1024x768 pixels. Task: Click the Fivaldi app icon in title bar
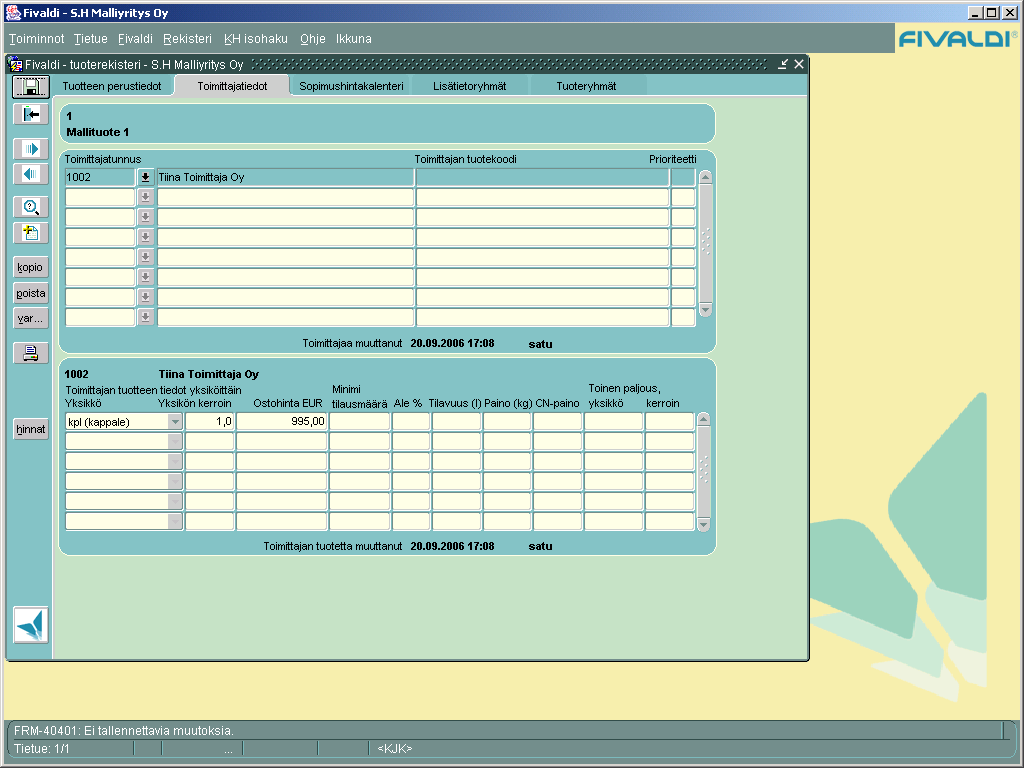point(12,12)
